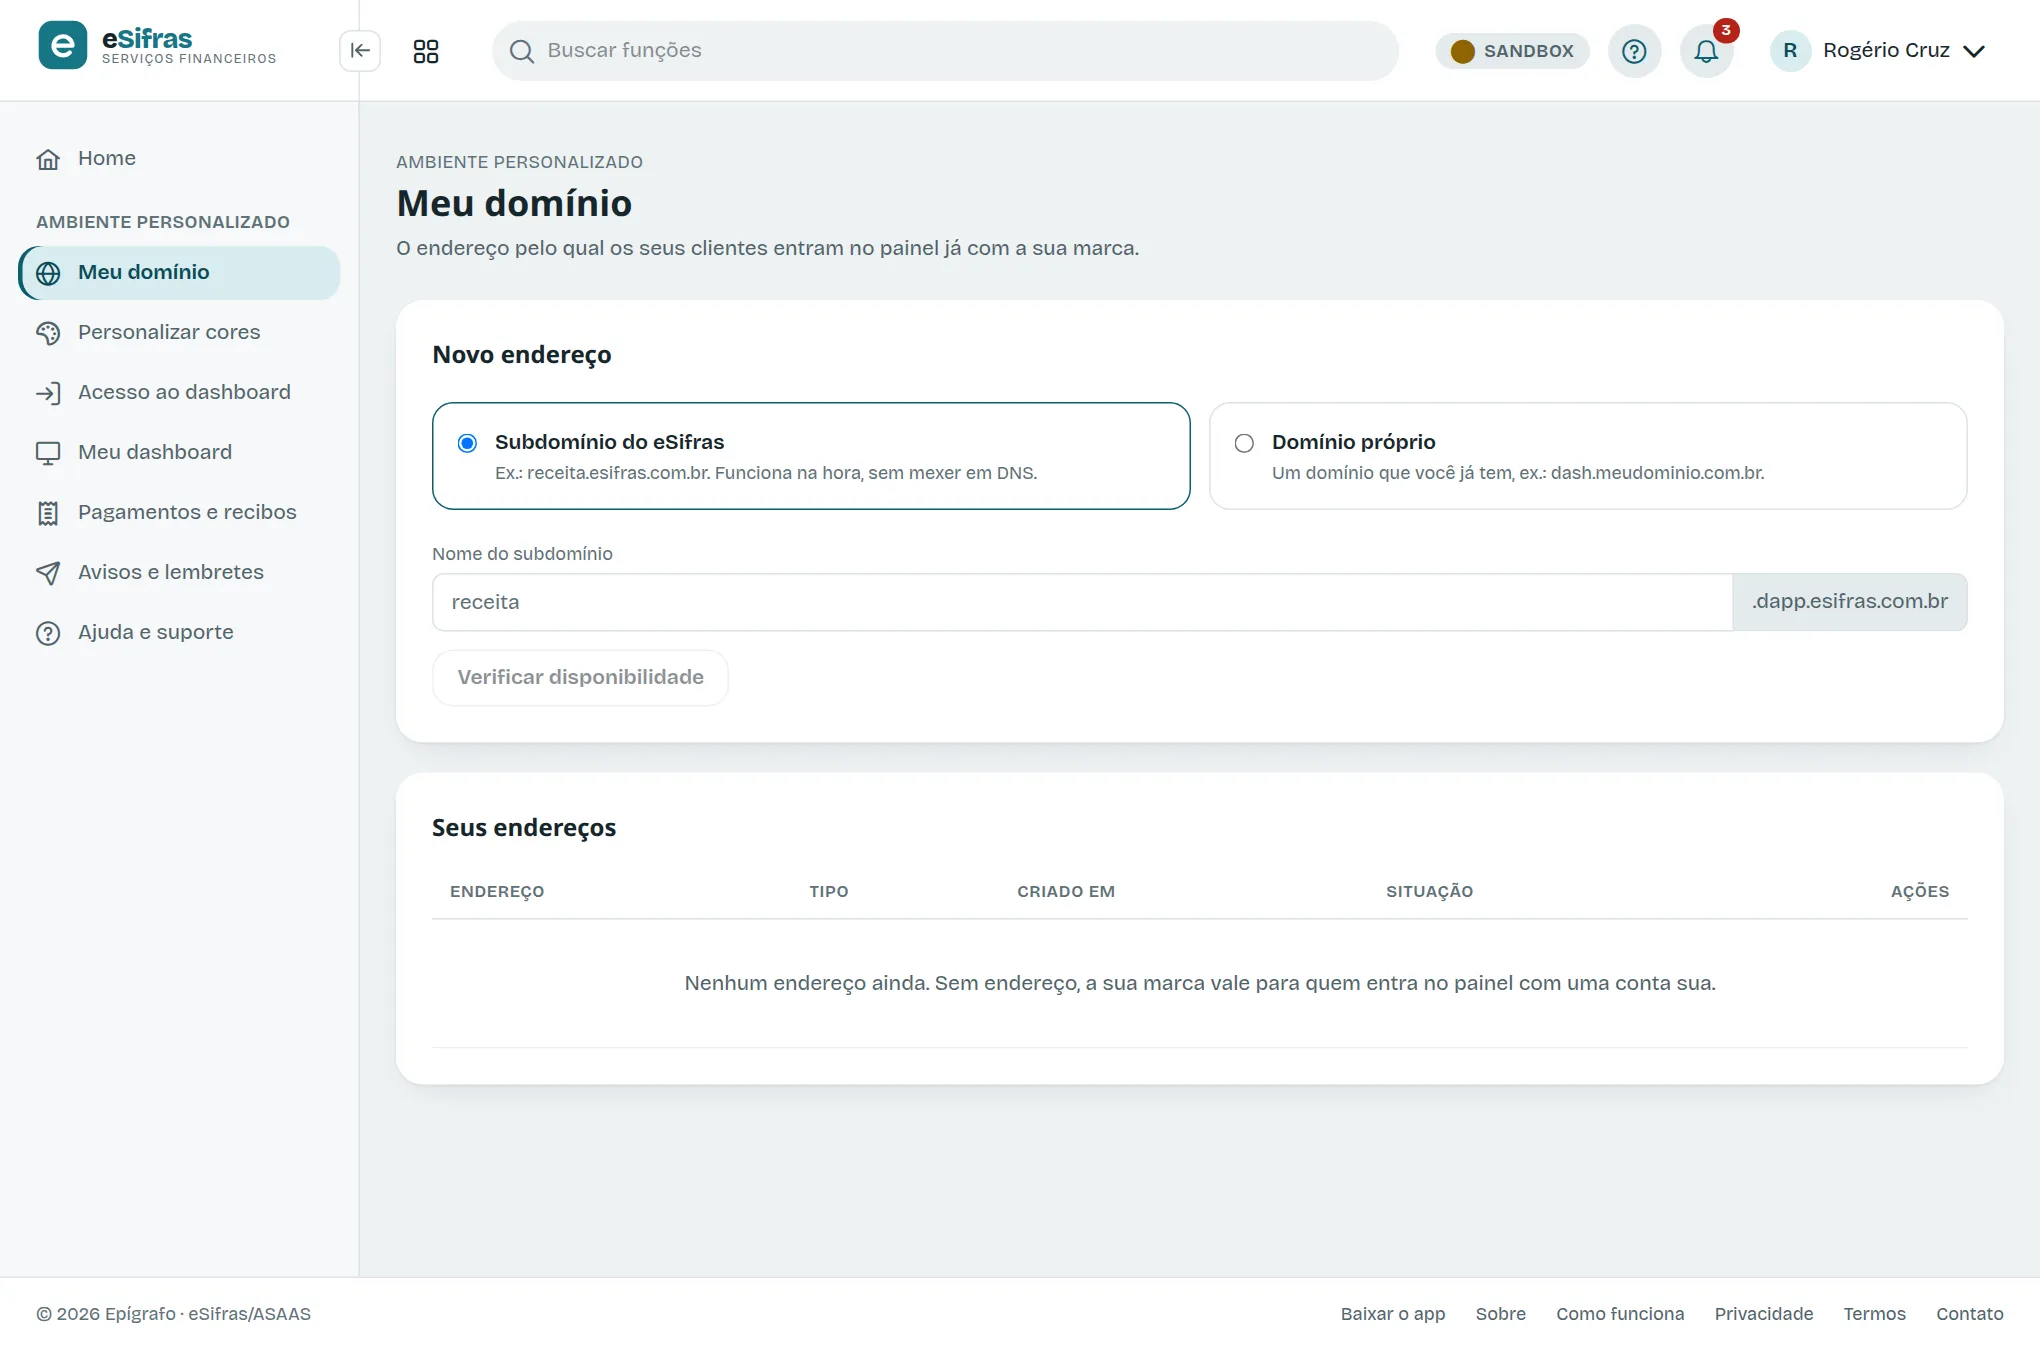Click the Pagamentos e recibos receipt icon
This screenshot has width=2040, height=1350.
(x=48, y=513)
